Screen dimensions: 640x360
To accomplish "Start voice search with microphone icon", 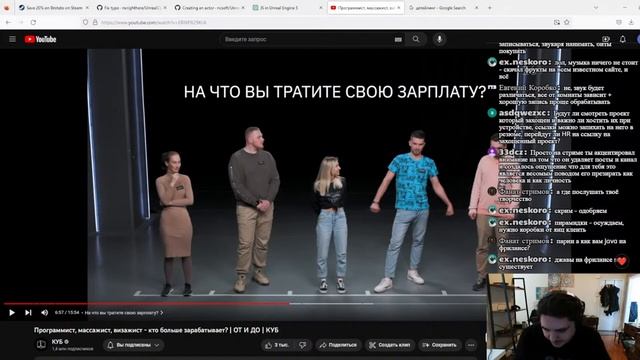I will click(x=439, y=39).
